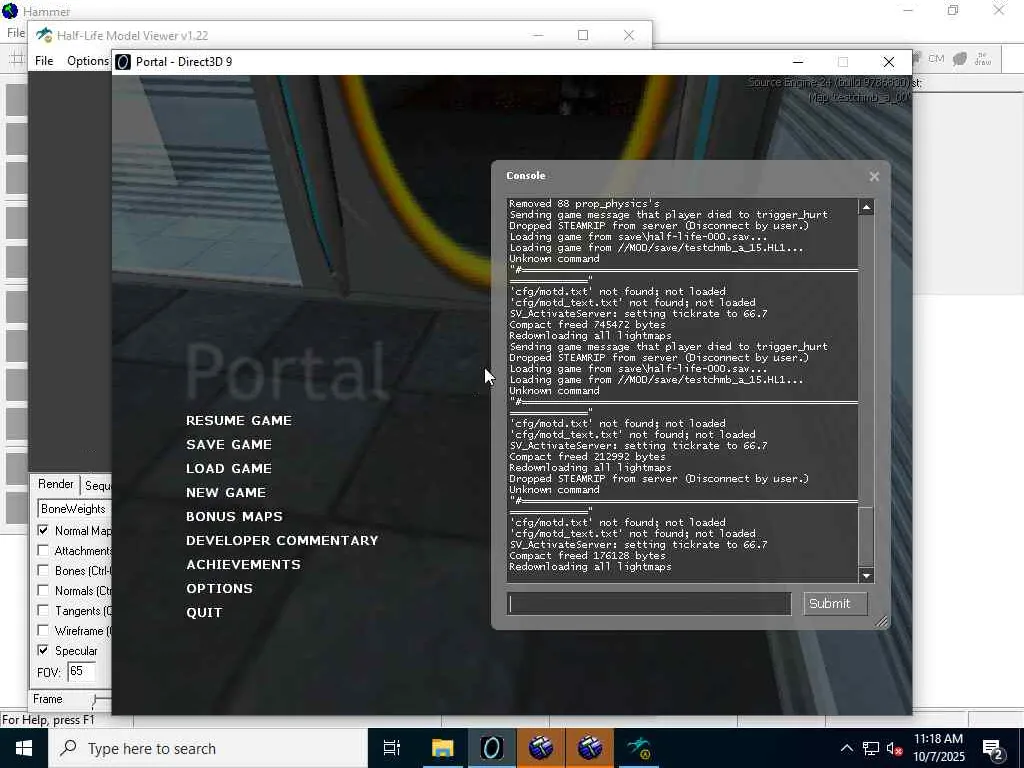Click the Hammer title bar icon
The height and width of the screenshot is (768, 1024).
coord(10,11)
